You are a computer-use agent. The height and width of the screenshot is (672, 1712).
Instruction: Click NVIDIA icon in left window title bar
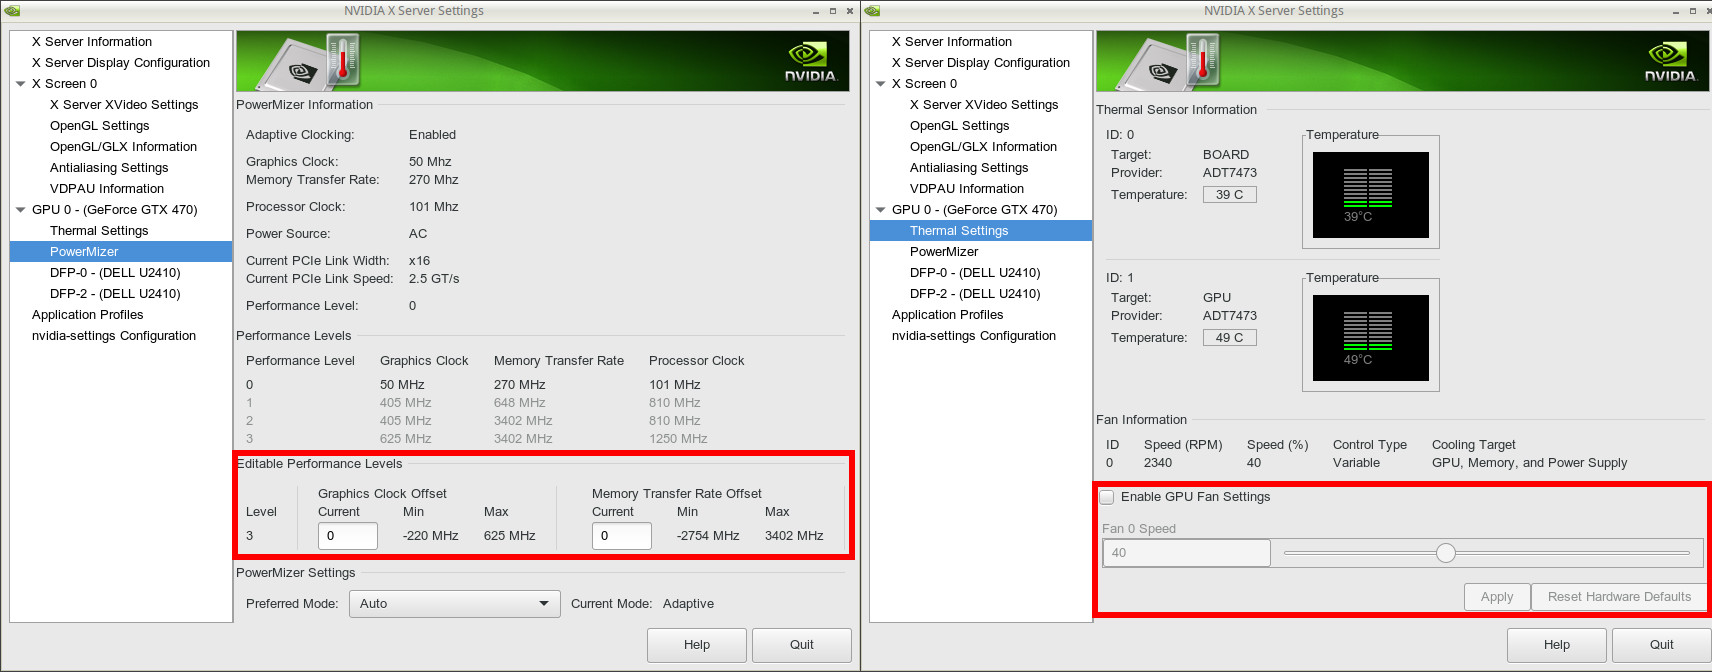pos(12,10)
